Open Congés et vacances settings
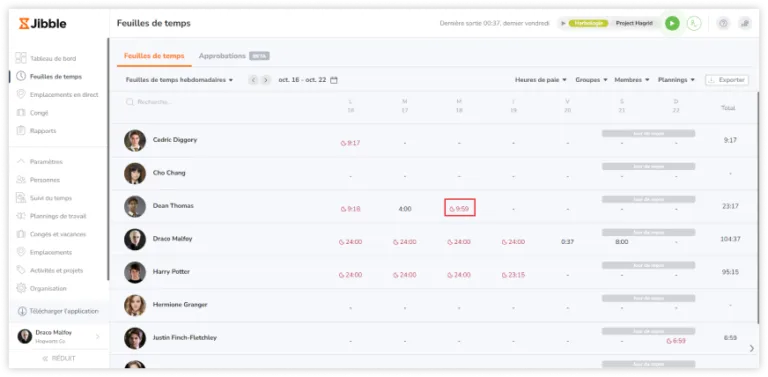This screenshot has width=768, height=377. tap(51, 234)
